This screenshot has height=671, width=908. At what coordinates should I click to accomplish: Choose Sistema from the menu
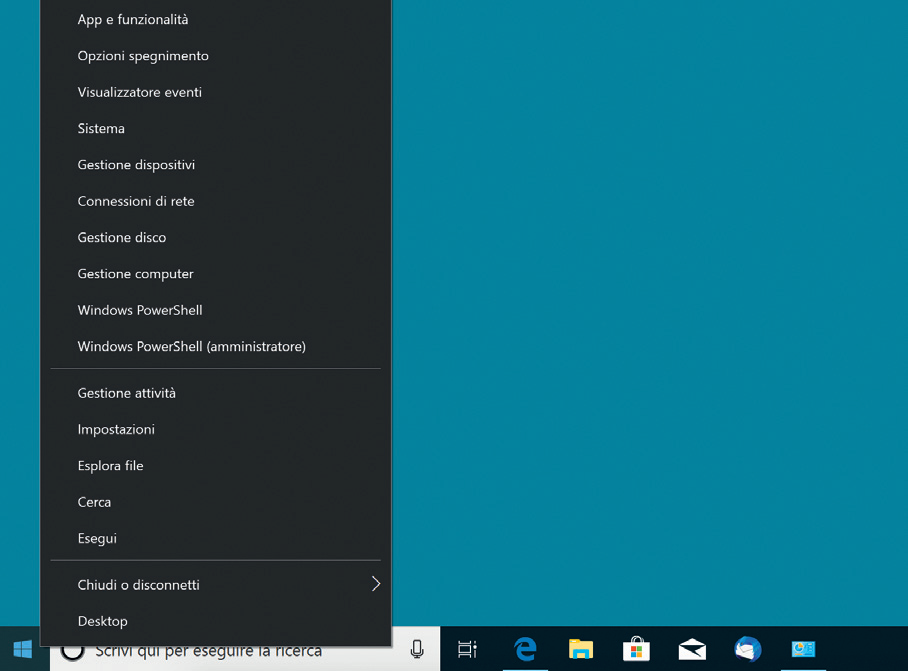[215, 129]
